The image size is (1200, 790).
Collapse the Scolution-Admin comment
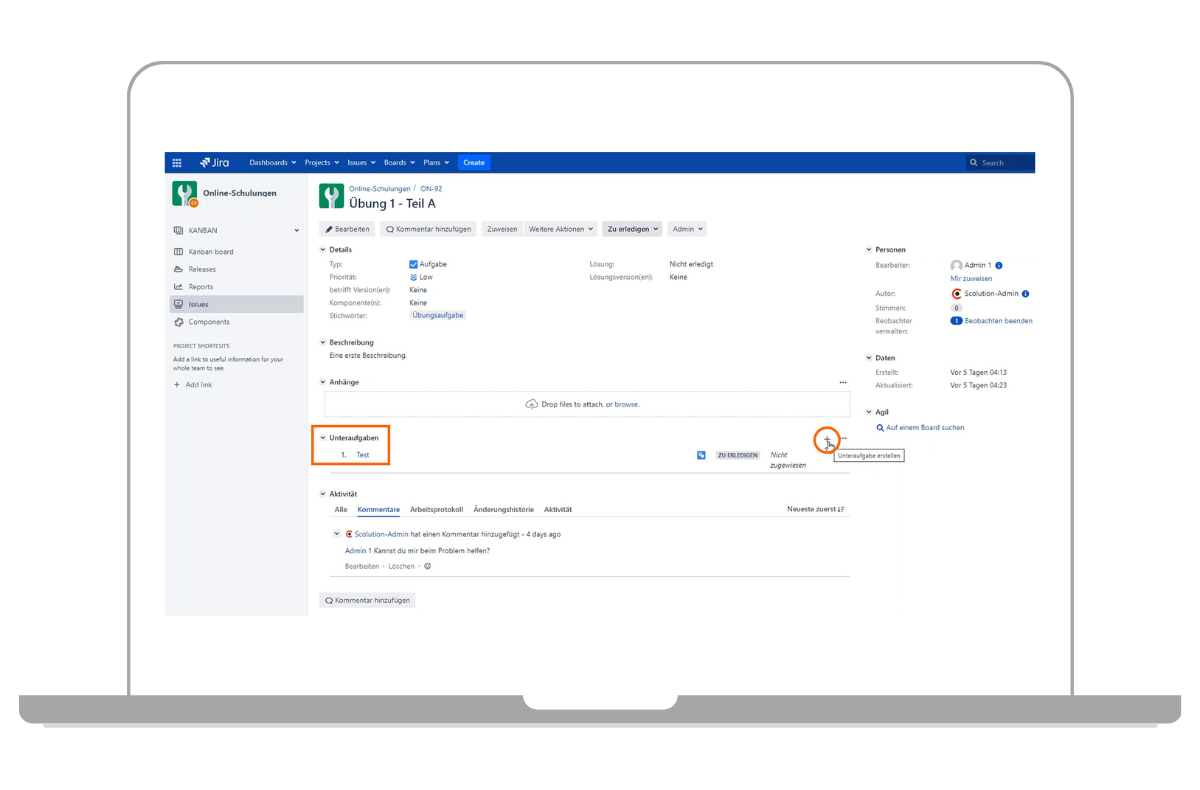(x=337, y=534)
